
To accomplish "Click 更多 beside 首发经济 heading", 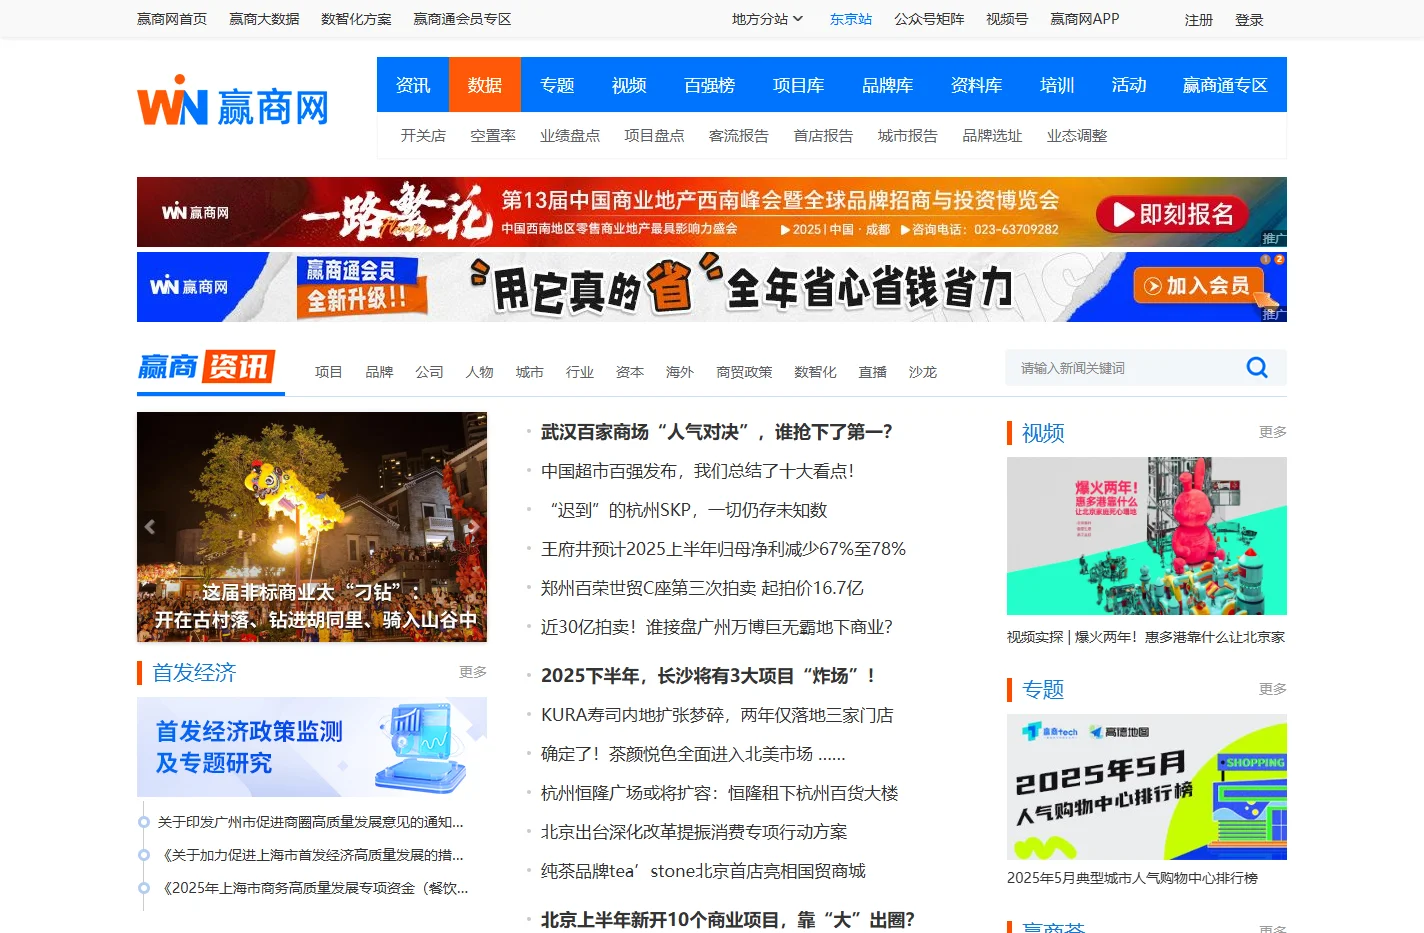I will click(473, 672).
